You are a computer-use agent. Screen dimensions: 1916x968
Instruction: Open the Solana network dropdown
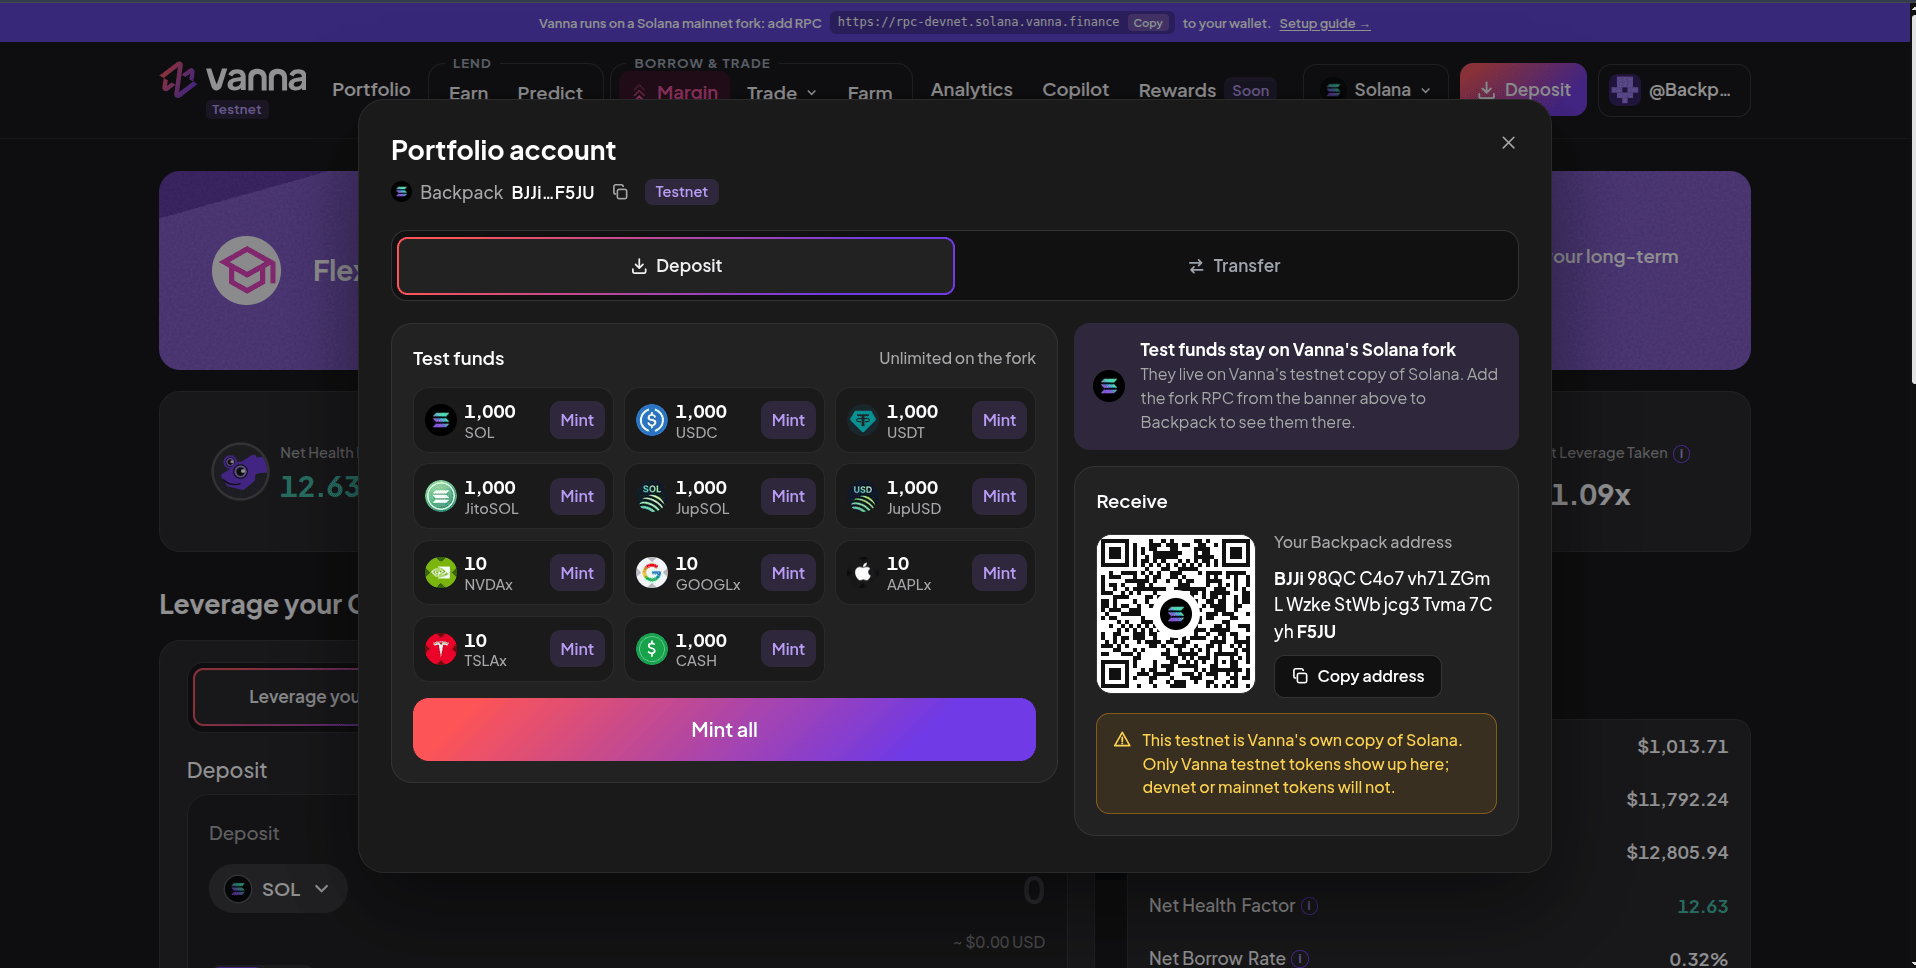[1376, 90]
